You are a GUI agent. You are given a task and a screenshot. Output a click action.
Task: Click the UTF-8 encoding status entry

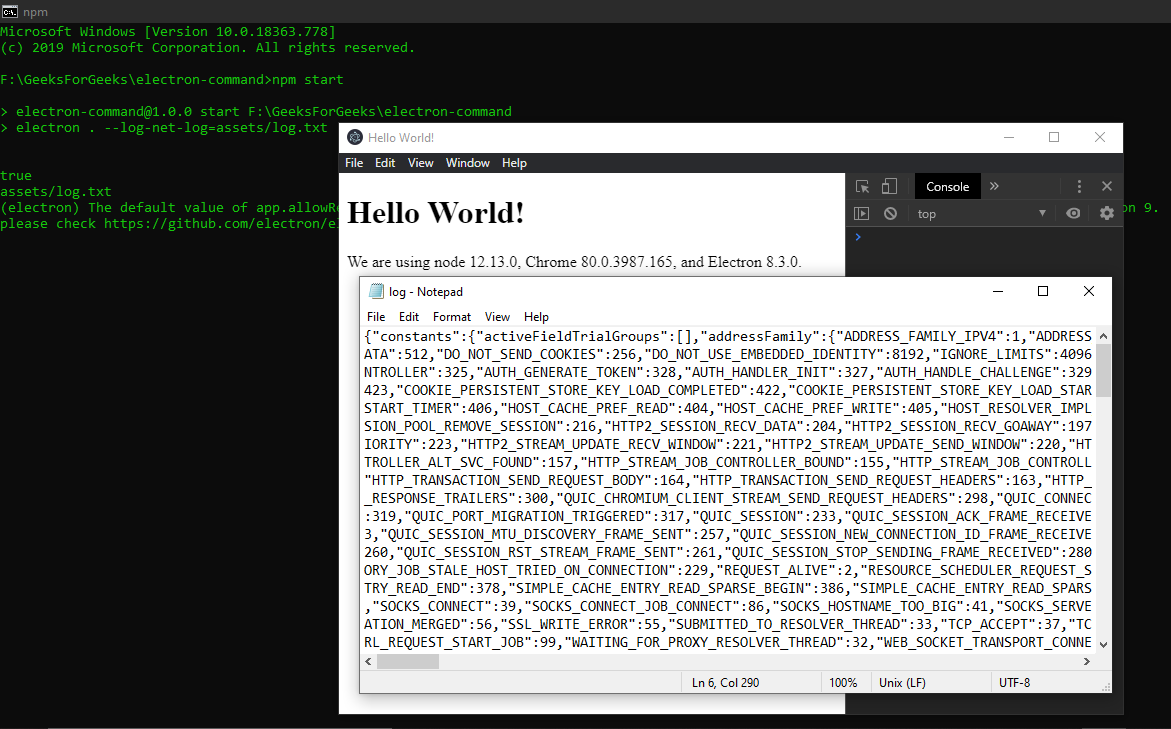pyautogui.click(x=1014, y=683)
